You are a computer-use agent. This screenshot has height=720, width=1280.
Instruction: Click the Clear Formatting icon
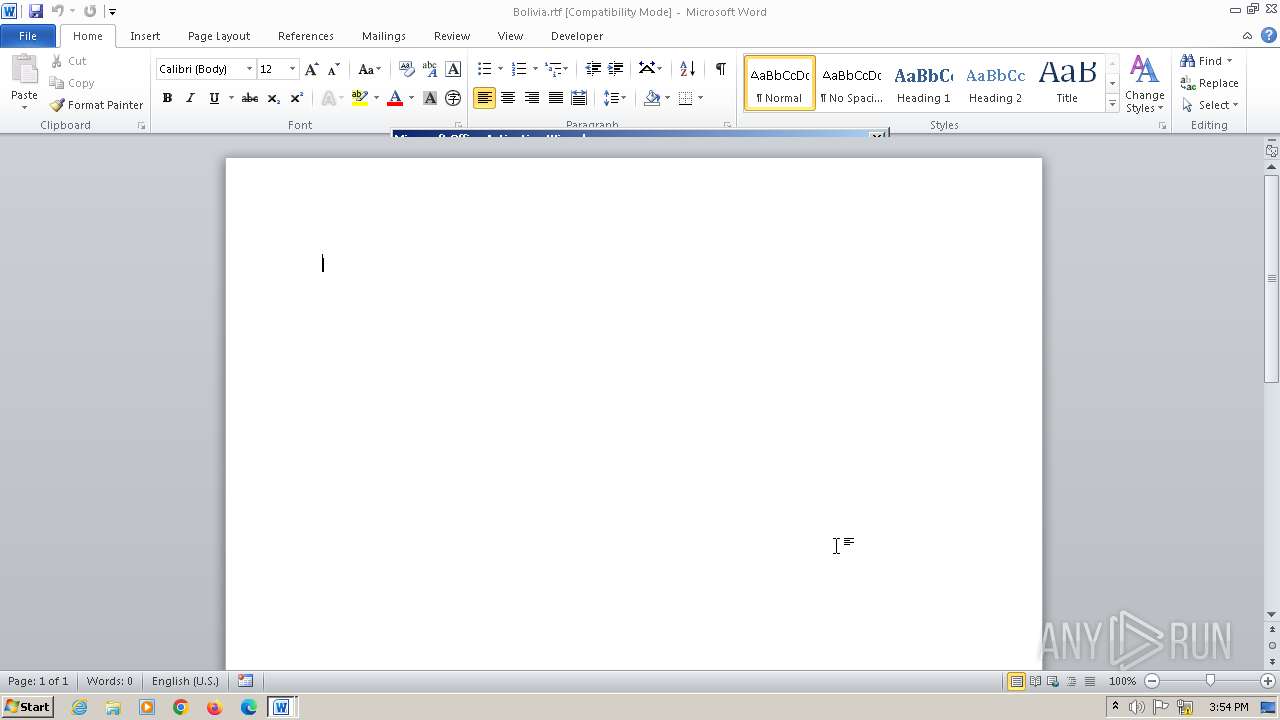coord(406,69)
